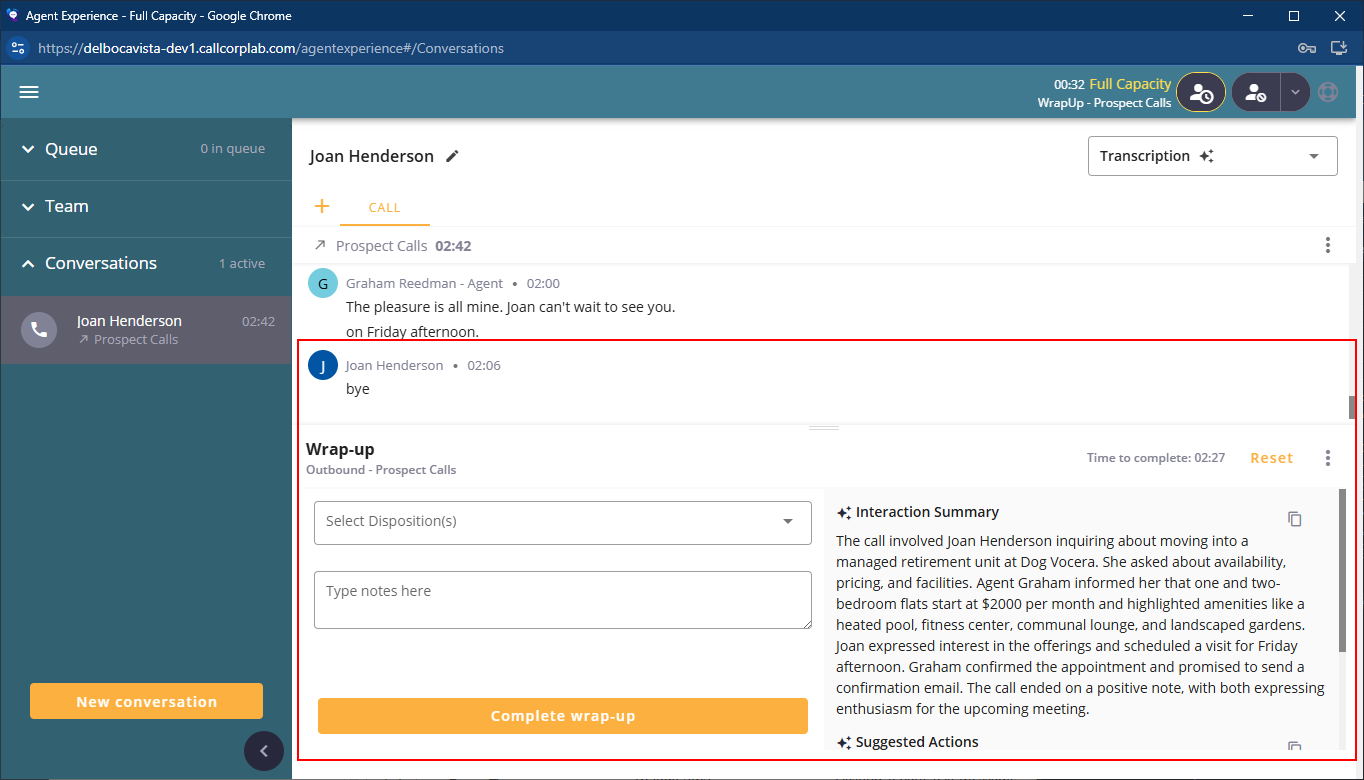Open Wrap-up panel more options menu

(x=1328, y=458)
